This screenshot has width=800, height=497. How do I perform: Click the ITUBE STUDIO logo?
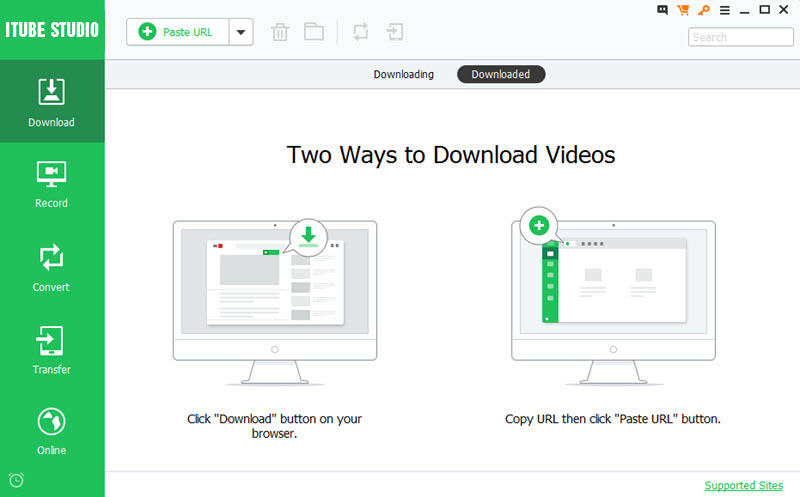coord(52,30)
